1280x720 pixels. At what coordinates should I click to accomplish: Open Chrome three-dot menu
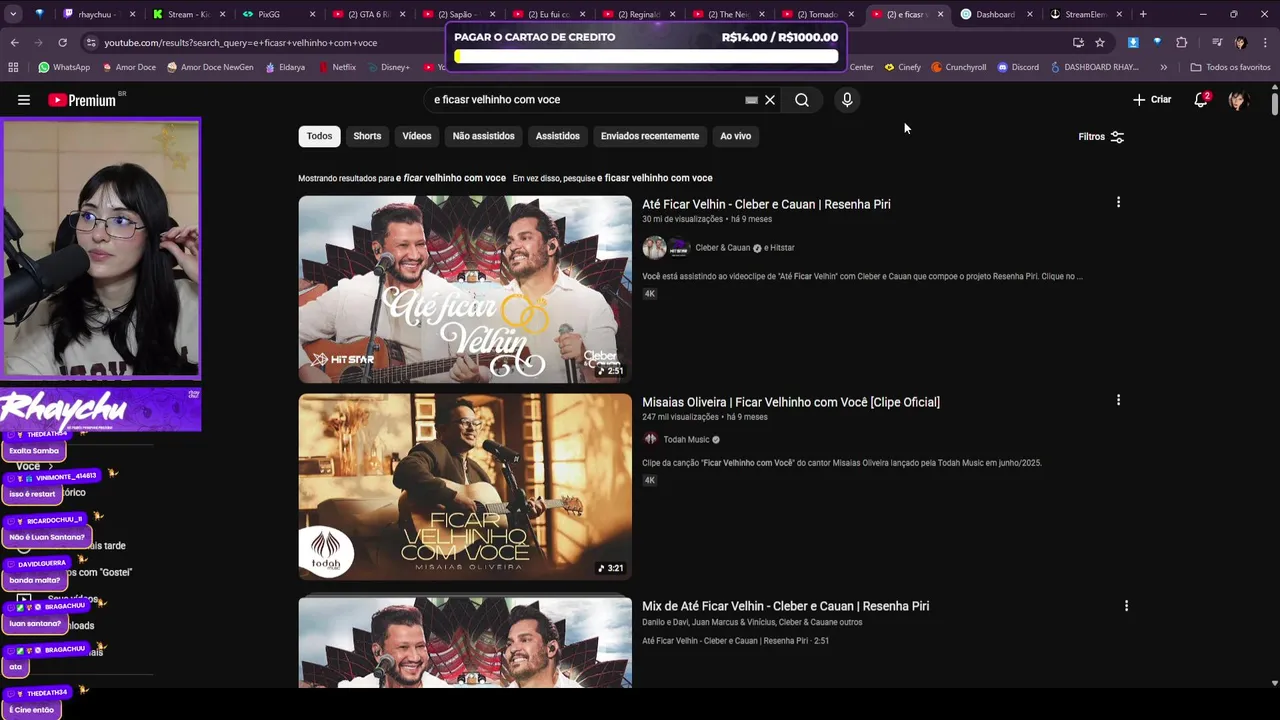[1264, 43]
